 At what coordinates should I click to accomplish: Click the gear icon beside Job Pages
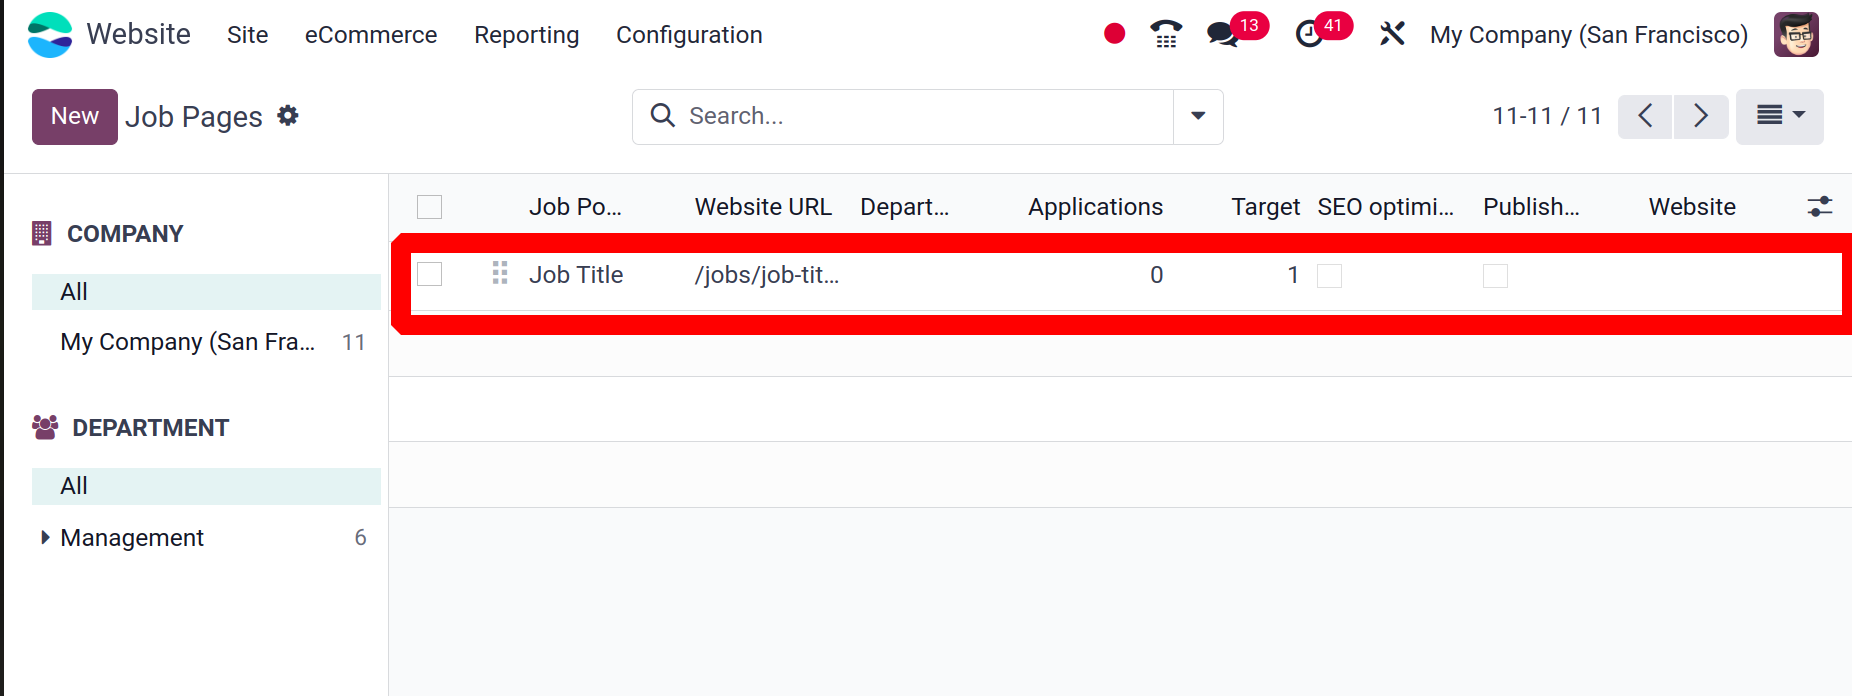[288, 115]
